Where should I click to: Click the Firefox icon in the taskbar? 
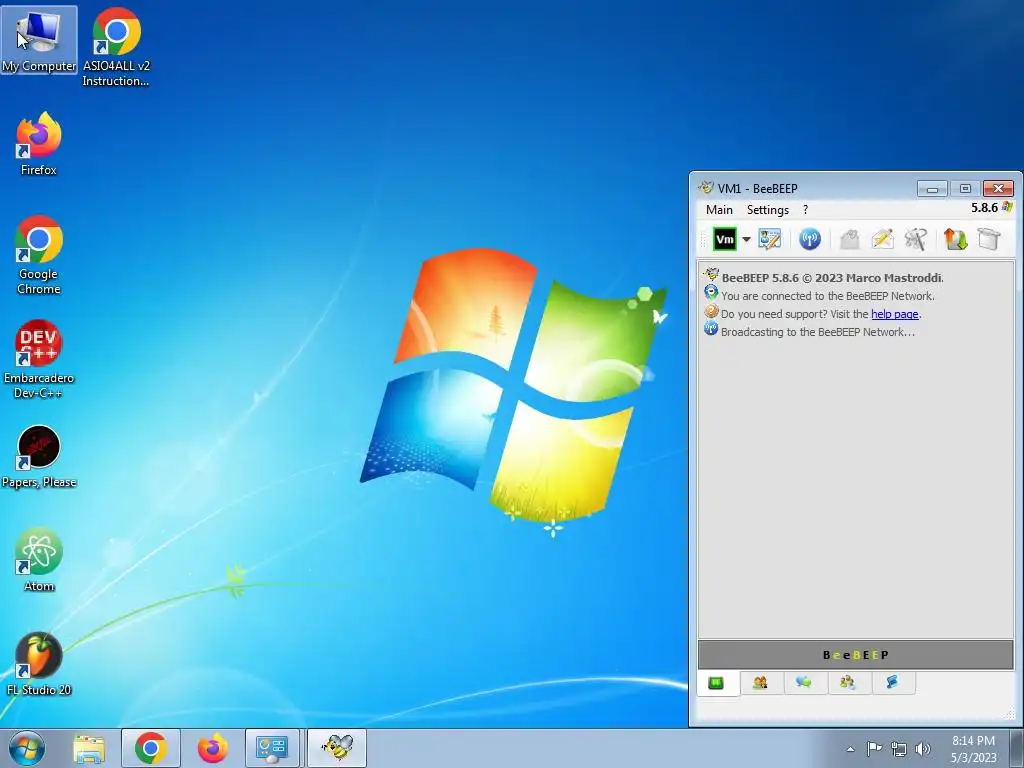tap(212, 748)
